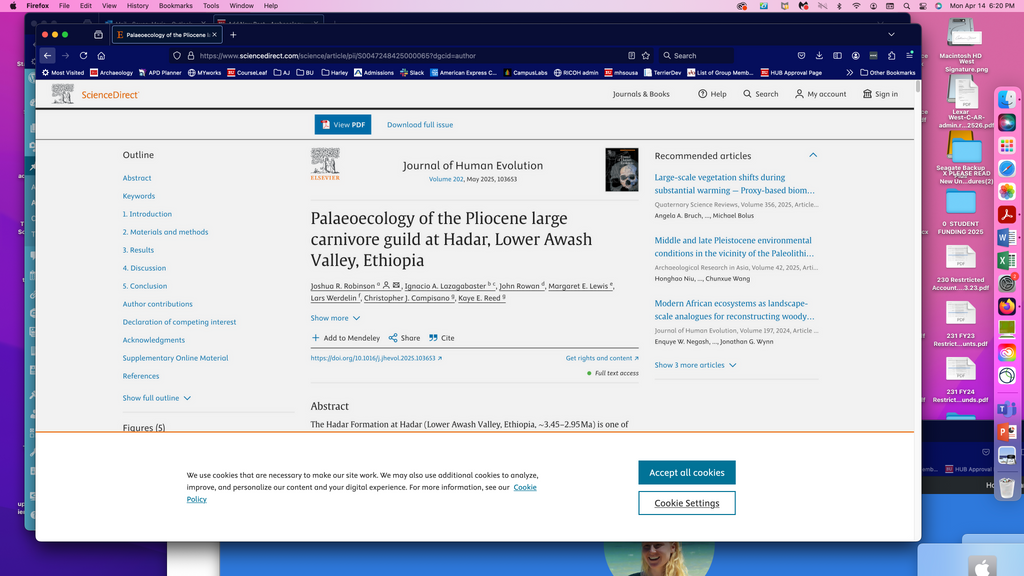Open the journal cover thumbnail
Viewport: 1024px width, 576px height.
pyautogui.click(x=621, y=170)
